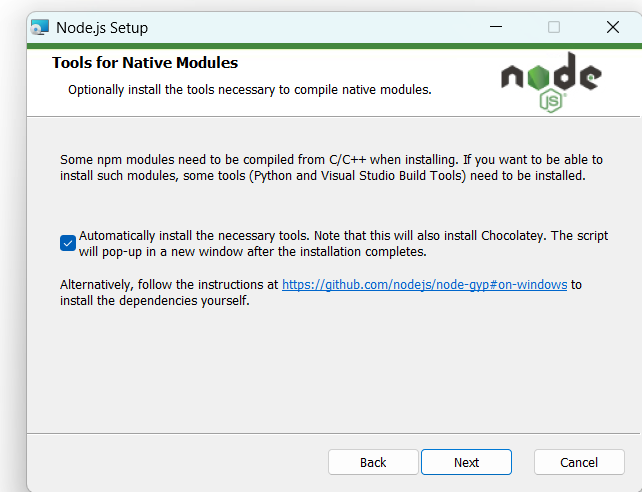This screenshot has height=492, width=642.
Task: Click the 'Node.js Setup' title bar text
Action: click(102, 28)
